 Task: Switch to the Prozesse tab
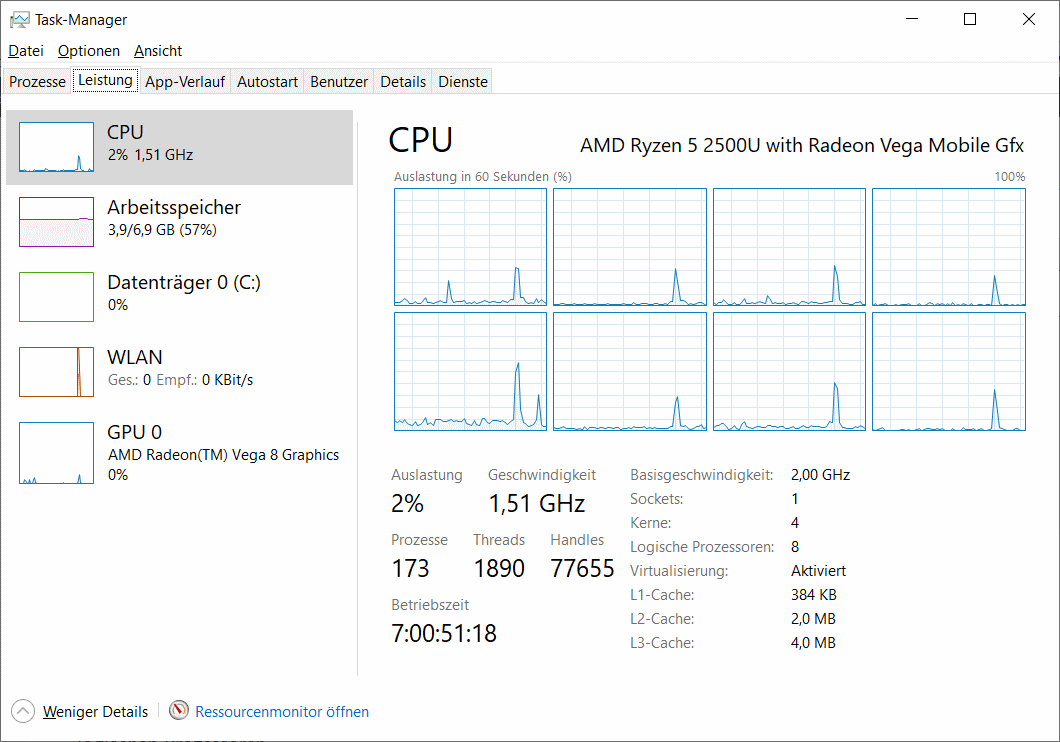pos(36,81)
